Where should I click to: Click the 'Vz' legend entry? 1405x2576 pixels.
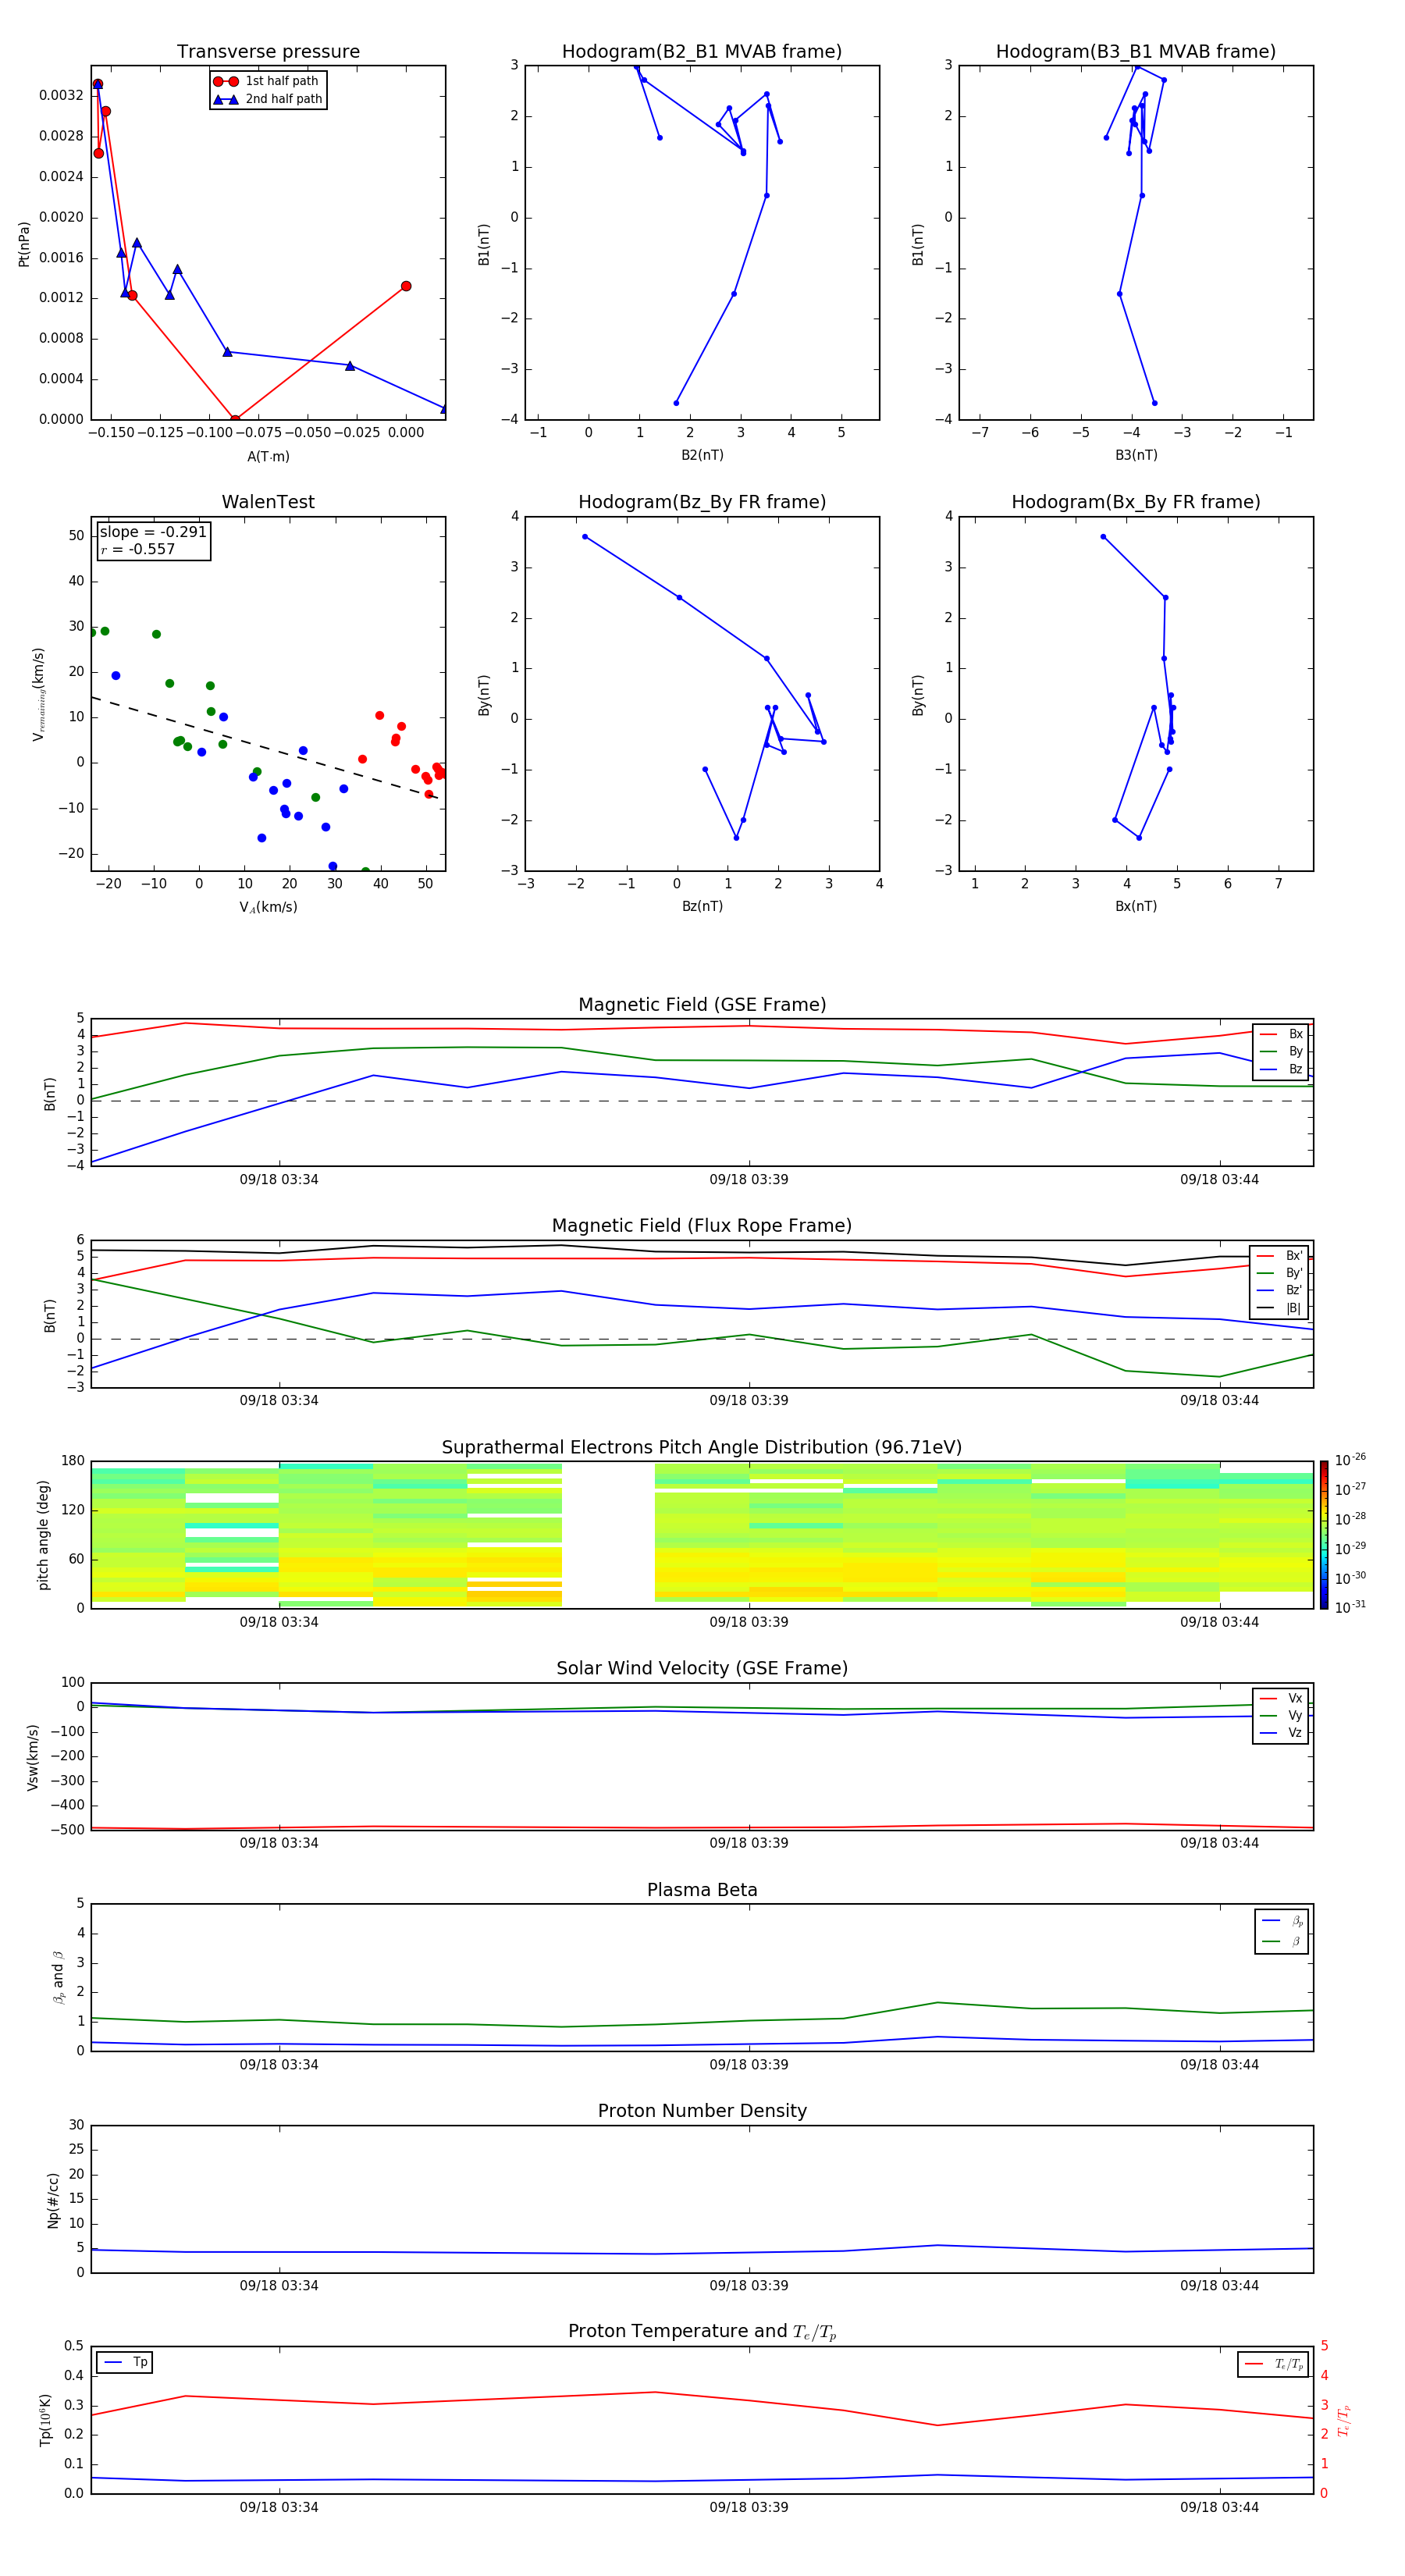[x=1281, y=1733]
